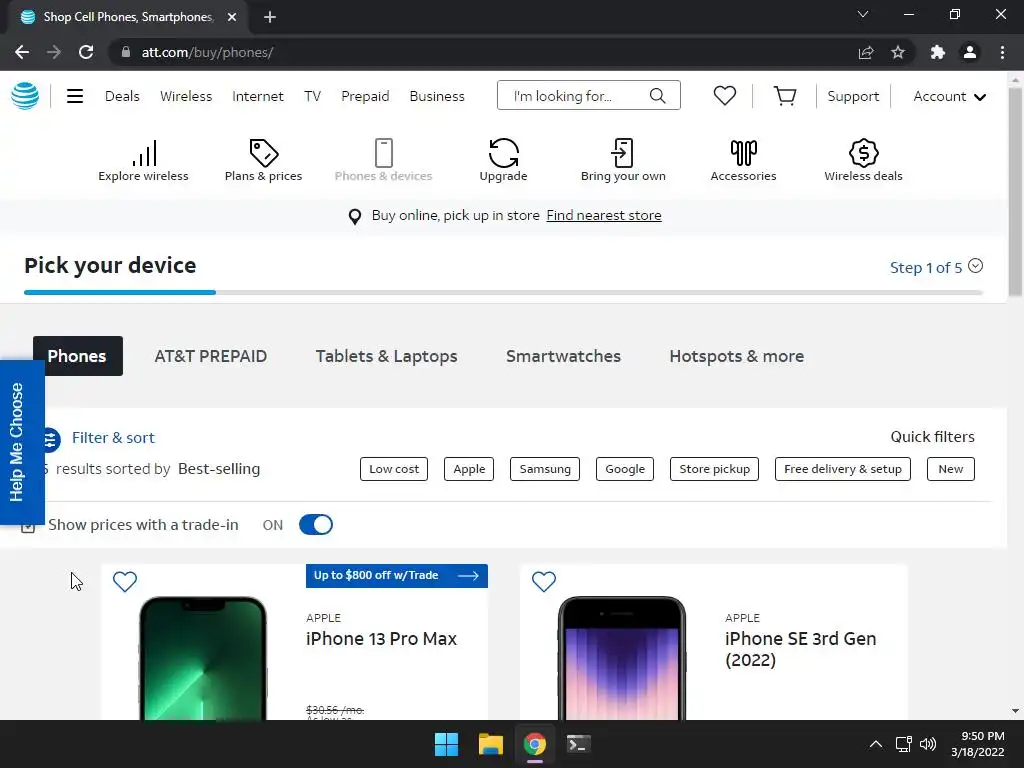The image size is (1024, 768).
Task: Expand Step 1 of 5 chevron
Action: point(976,266)
